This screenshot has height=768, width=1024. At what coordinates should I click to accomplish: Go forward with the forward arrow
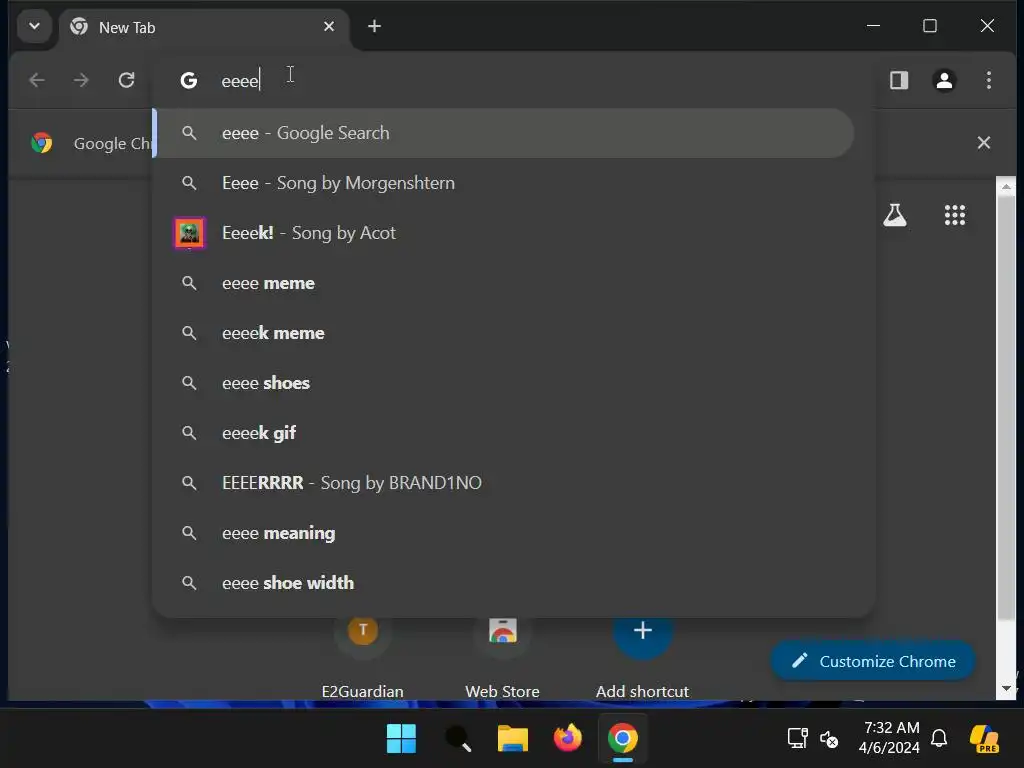click(x=81, y=80)
